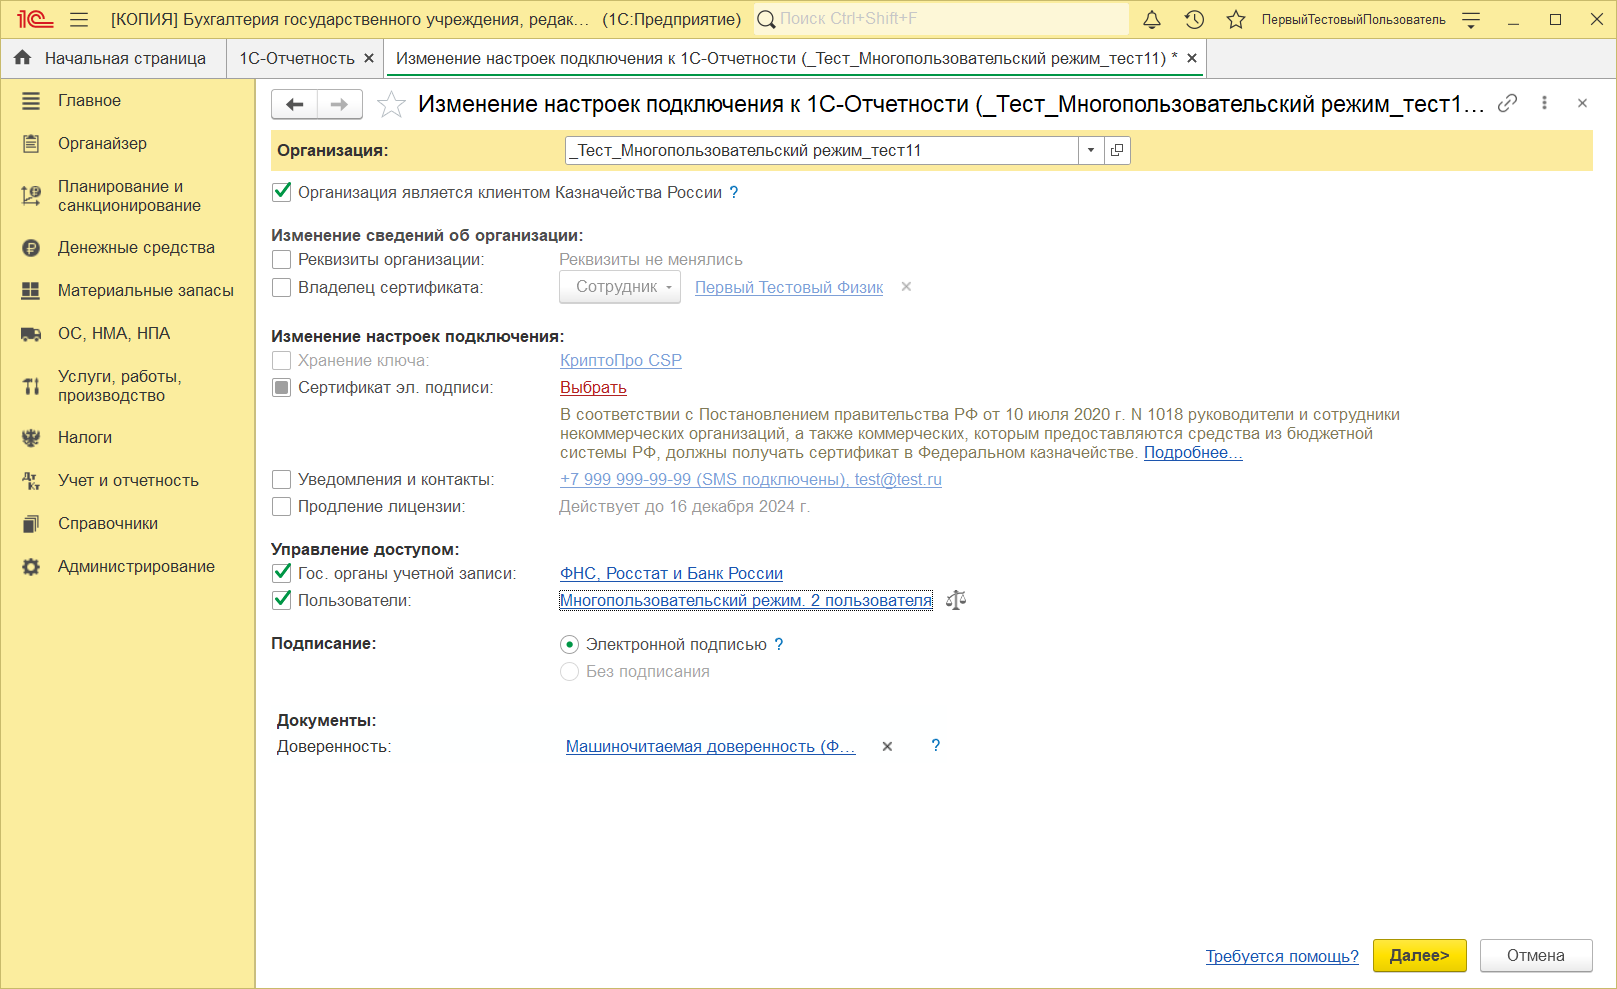Open the 1C main menu logo
Screen dimensions: 1617x989
(34, 19)
